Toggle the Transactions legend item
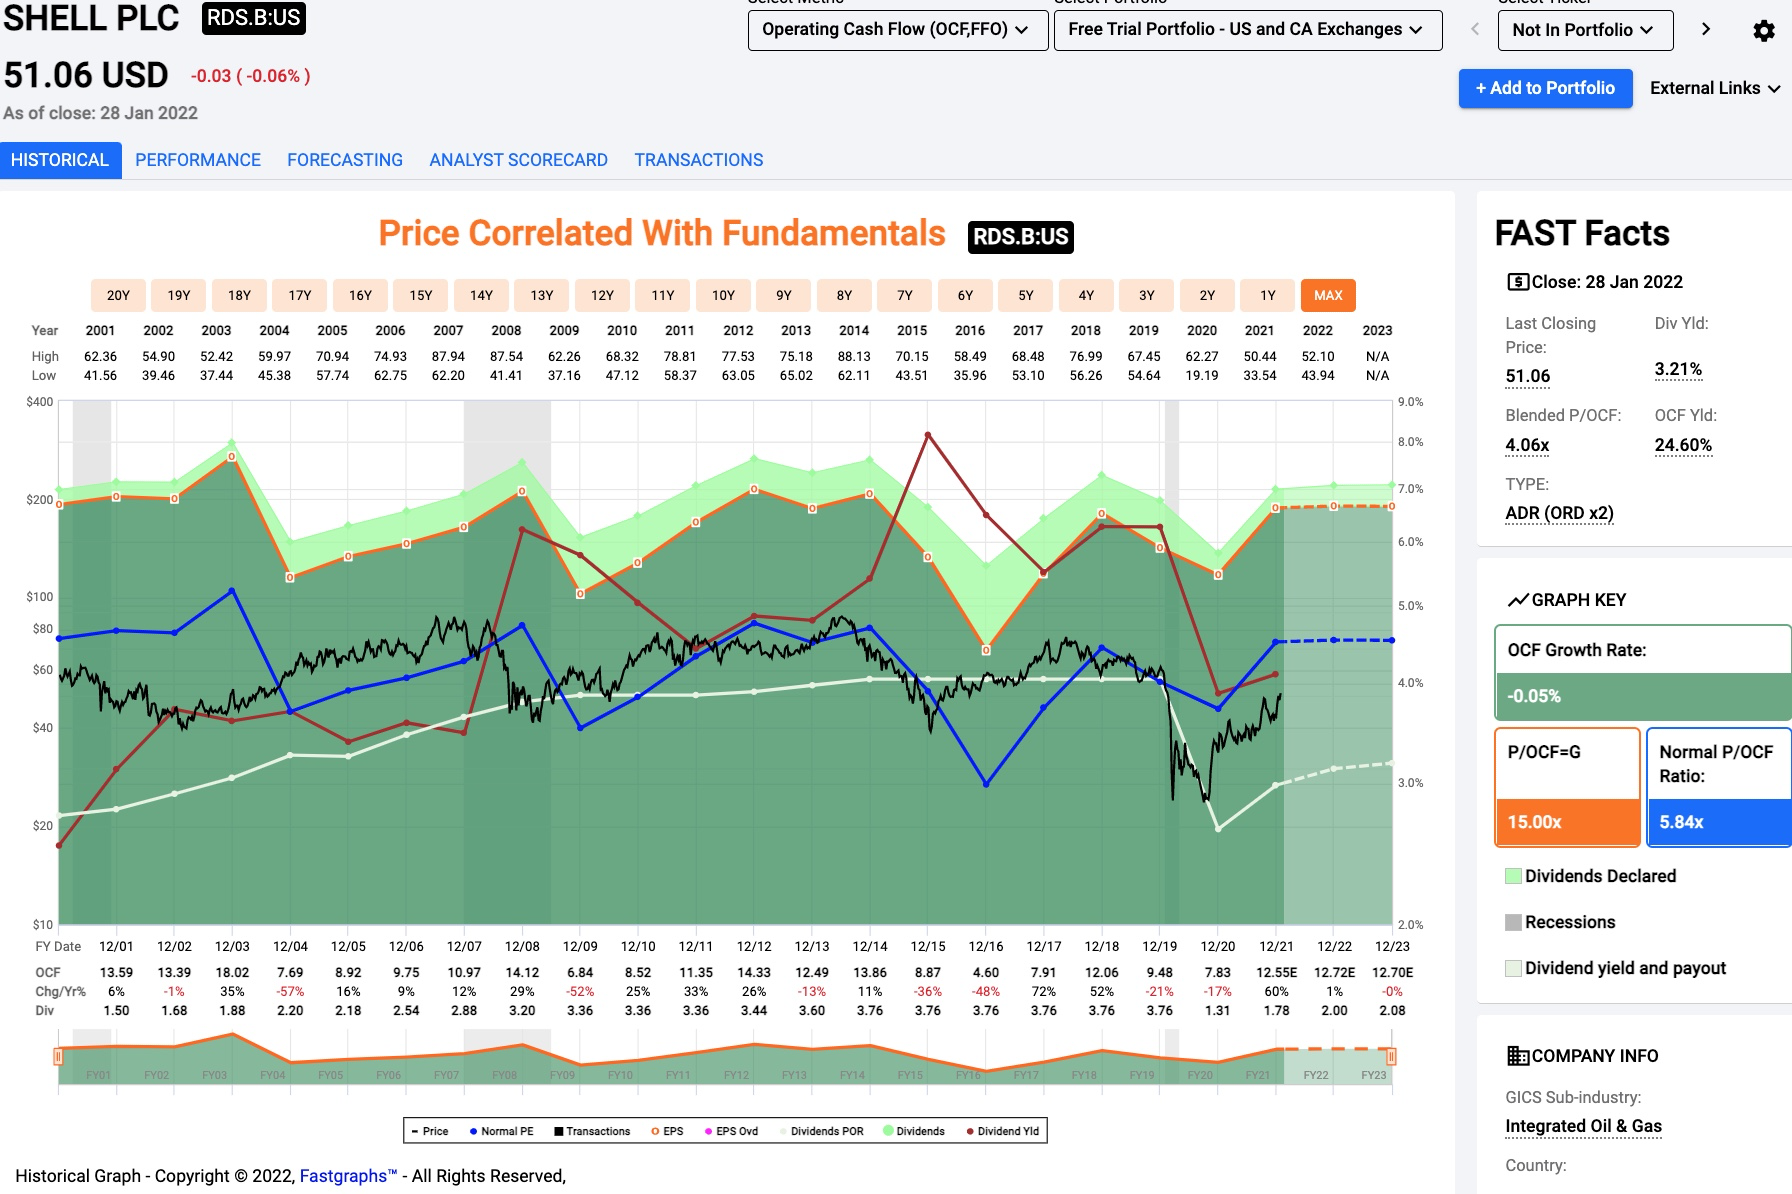 tap(592, 1131)
